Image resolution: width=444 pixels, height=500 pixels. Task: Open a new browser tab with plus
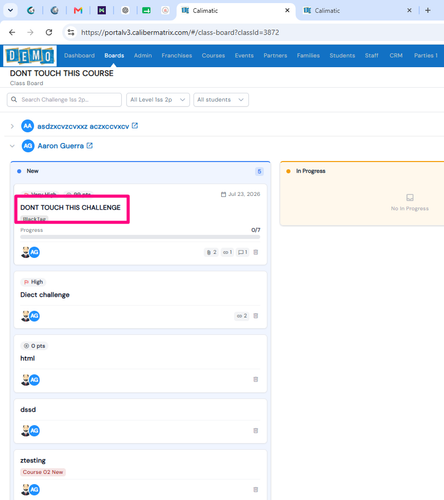pyautogui.click(x=428, y=11)
